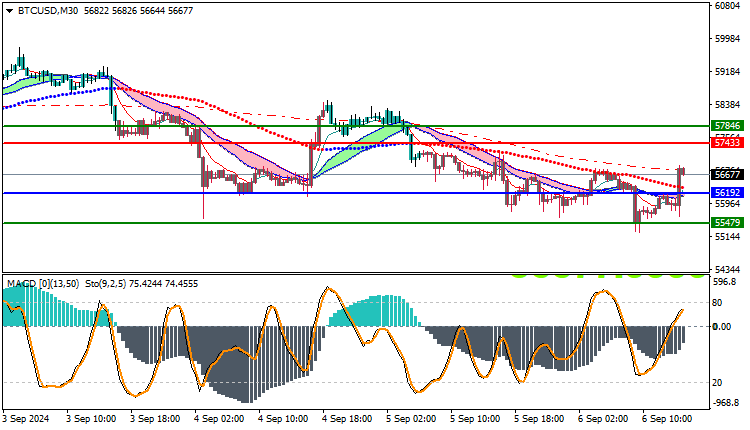Image resolution: width=750 pixels, height=430 pixels.
Task: Select the stochastic 20 level label
Action: click(717, 383)
